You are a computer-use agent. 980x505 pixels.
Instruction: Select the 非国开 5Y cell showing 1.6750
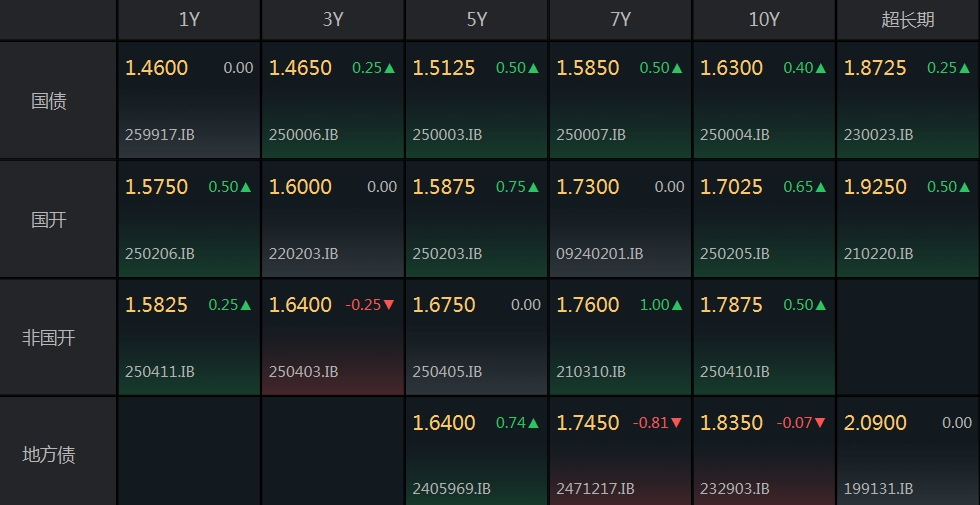click(x=476, y=337)
